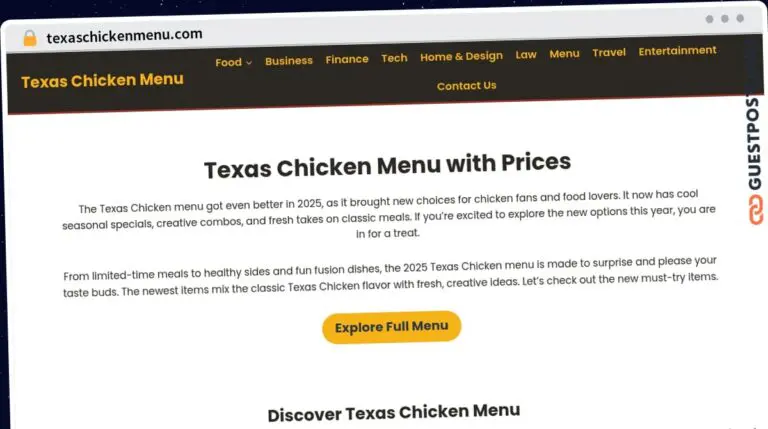This screenshot has width=768, height=429.
Task: Visit the Law section
Action: click(526, 54)
